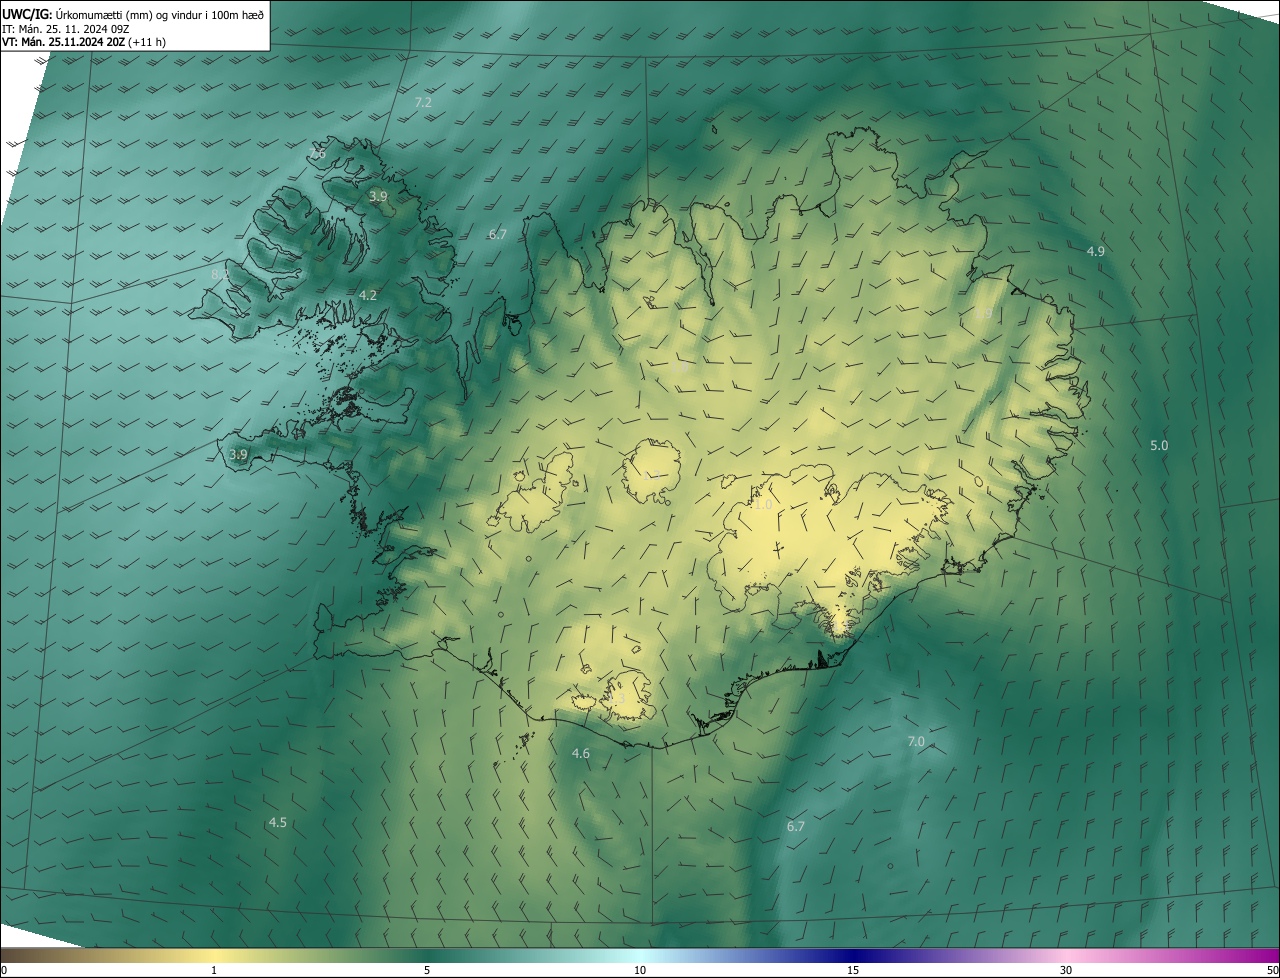Click the 7.0 value label on the map

pos(916,741)
